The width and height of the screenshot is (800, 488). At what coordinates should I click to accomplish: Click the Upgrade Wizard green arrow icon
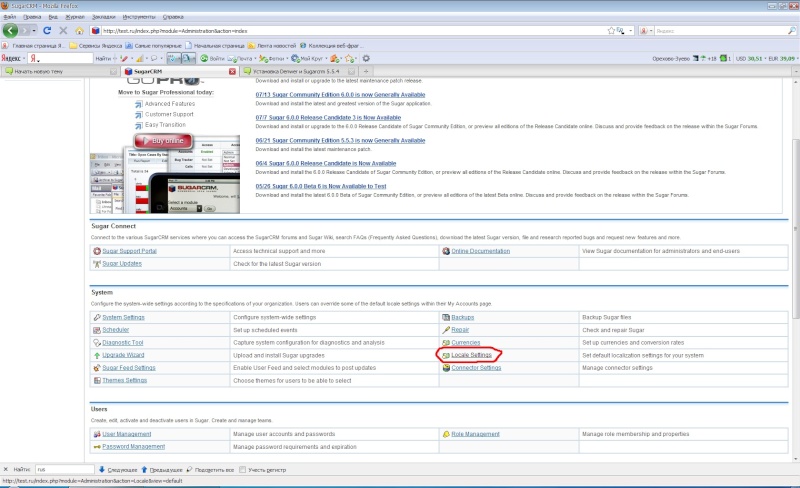[97, 355]
